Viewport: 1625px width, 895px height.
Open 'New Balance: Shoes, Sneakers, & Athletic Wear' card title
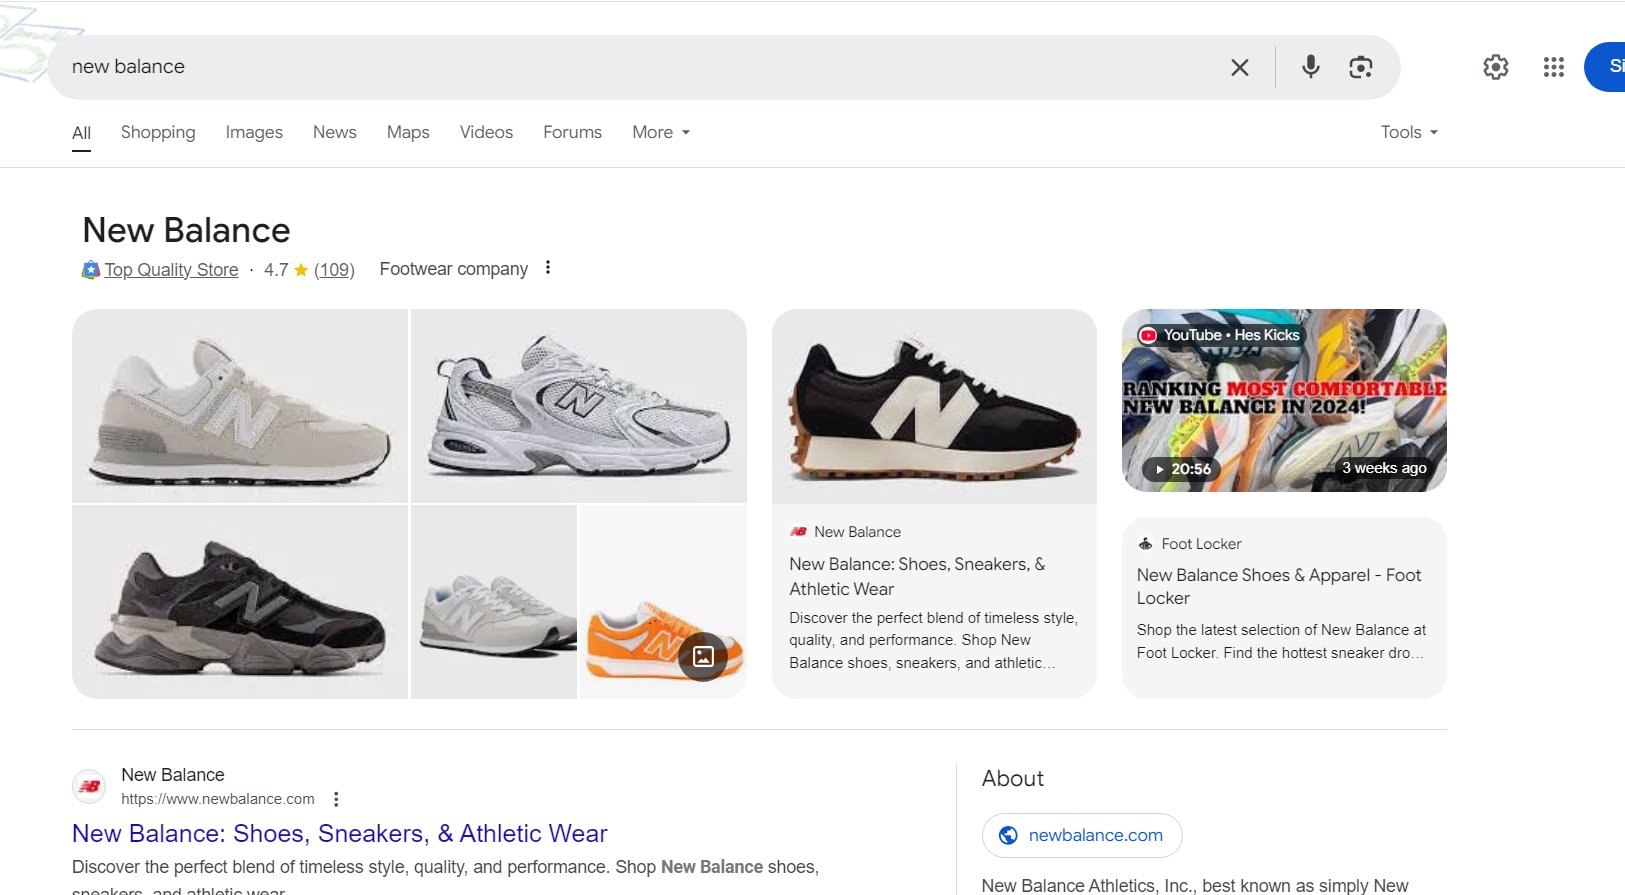point(917,577)
